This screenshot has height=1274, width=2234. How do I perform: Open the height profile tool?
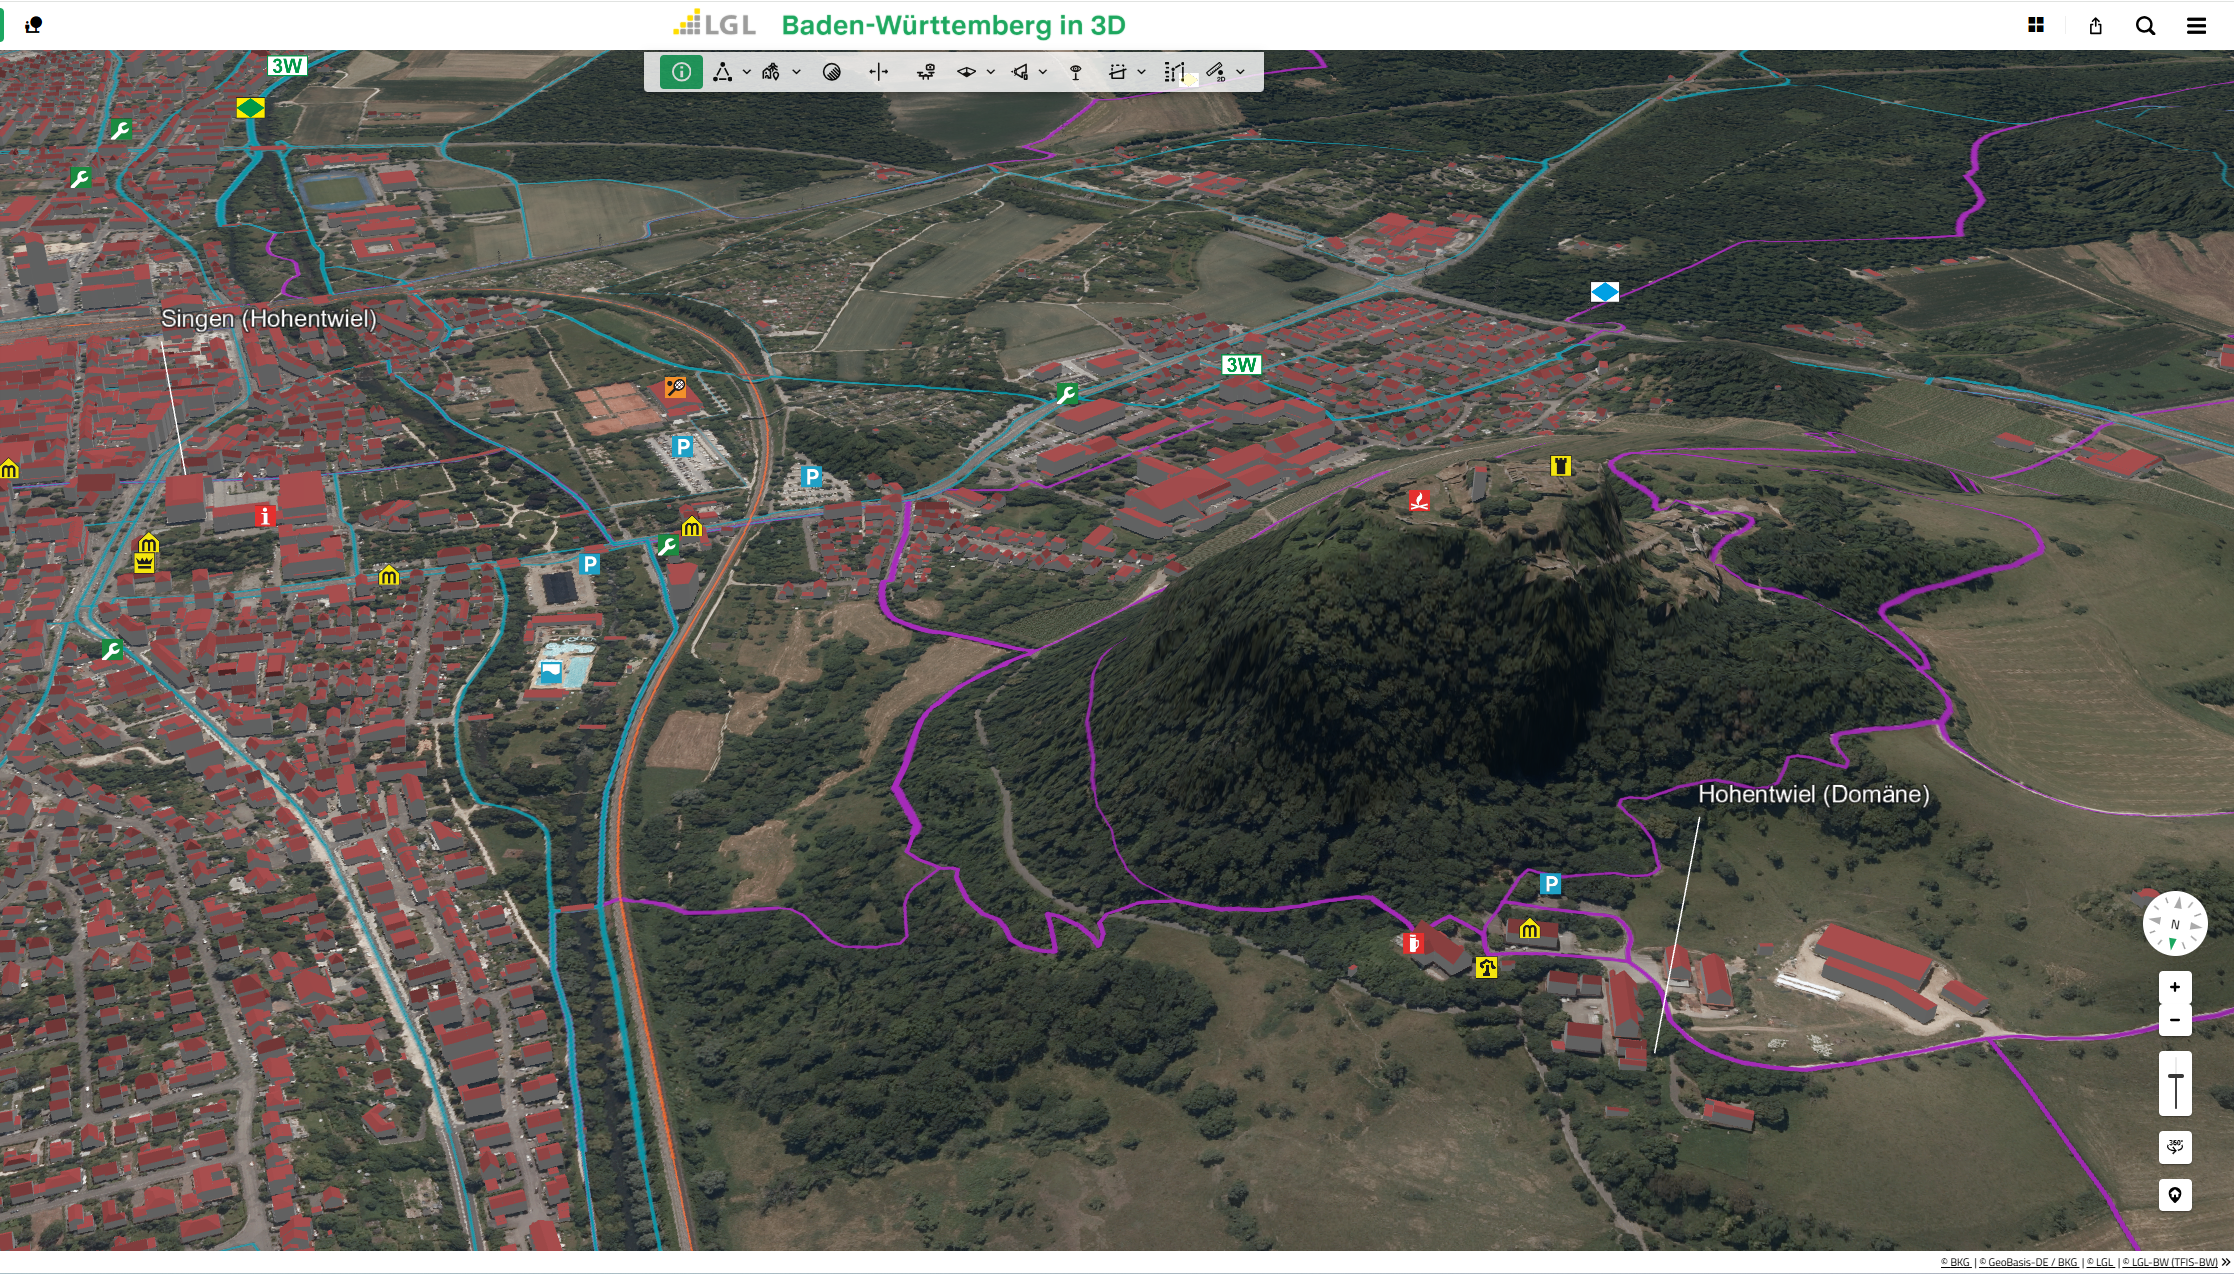(1174, 72)
